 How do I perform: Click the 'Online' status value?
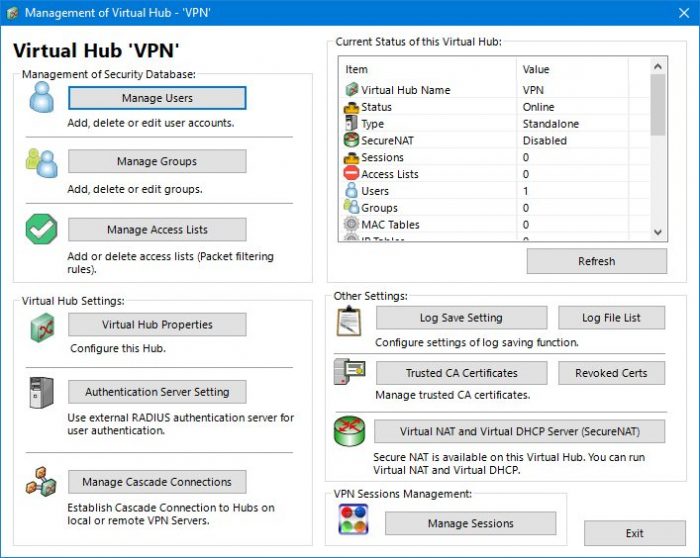(538, 107)
